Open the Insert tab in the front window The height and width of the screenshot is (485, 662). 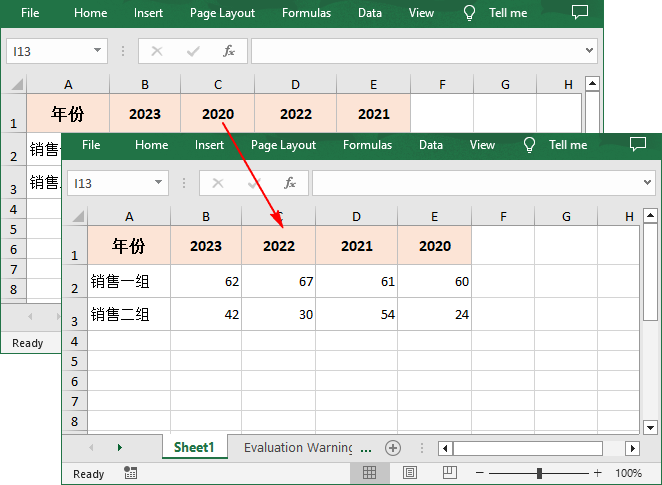point(209,145)
